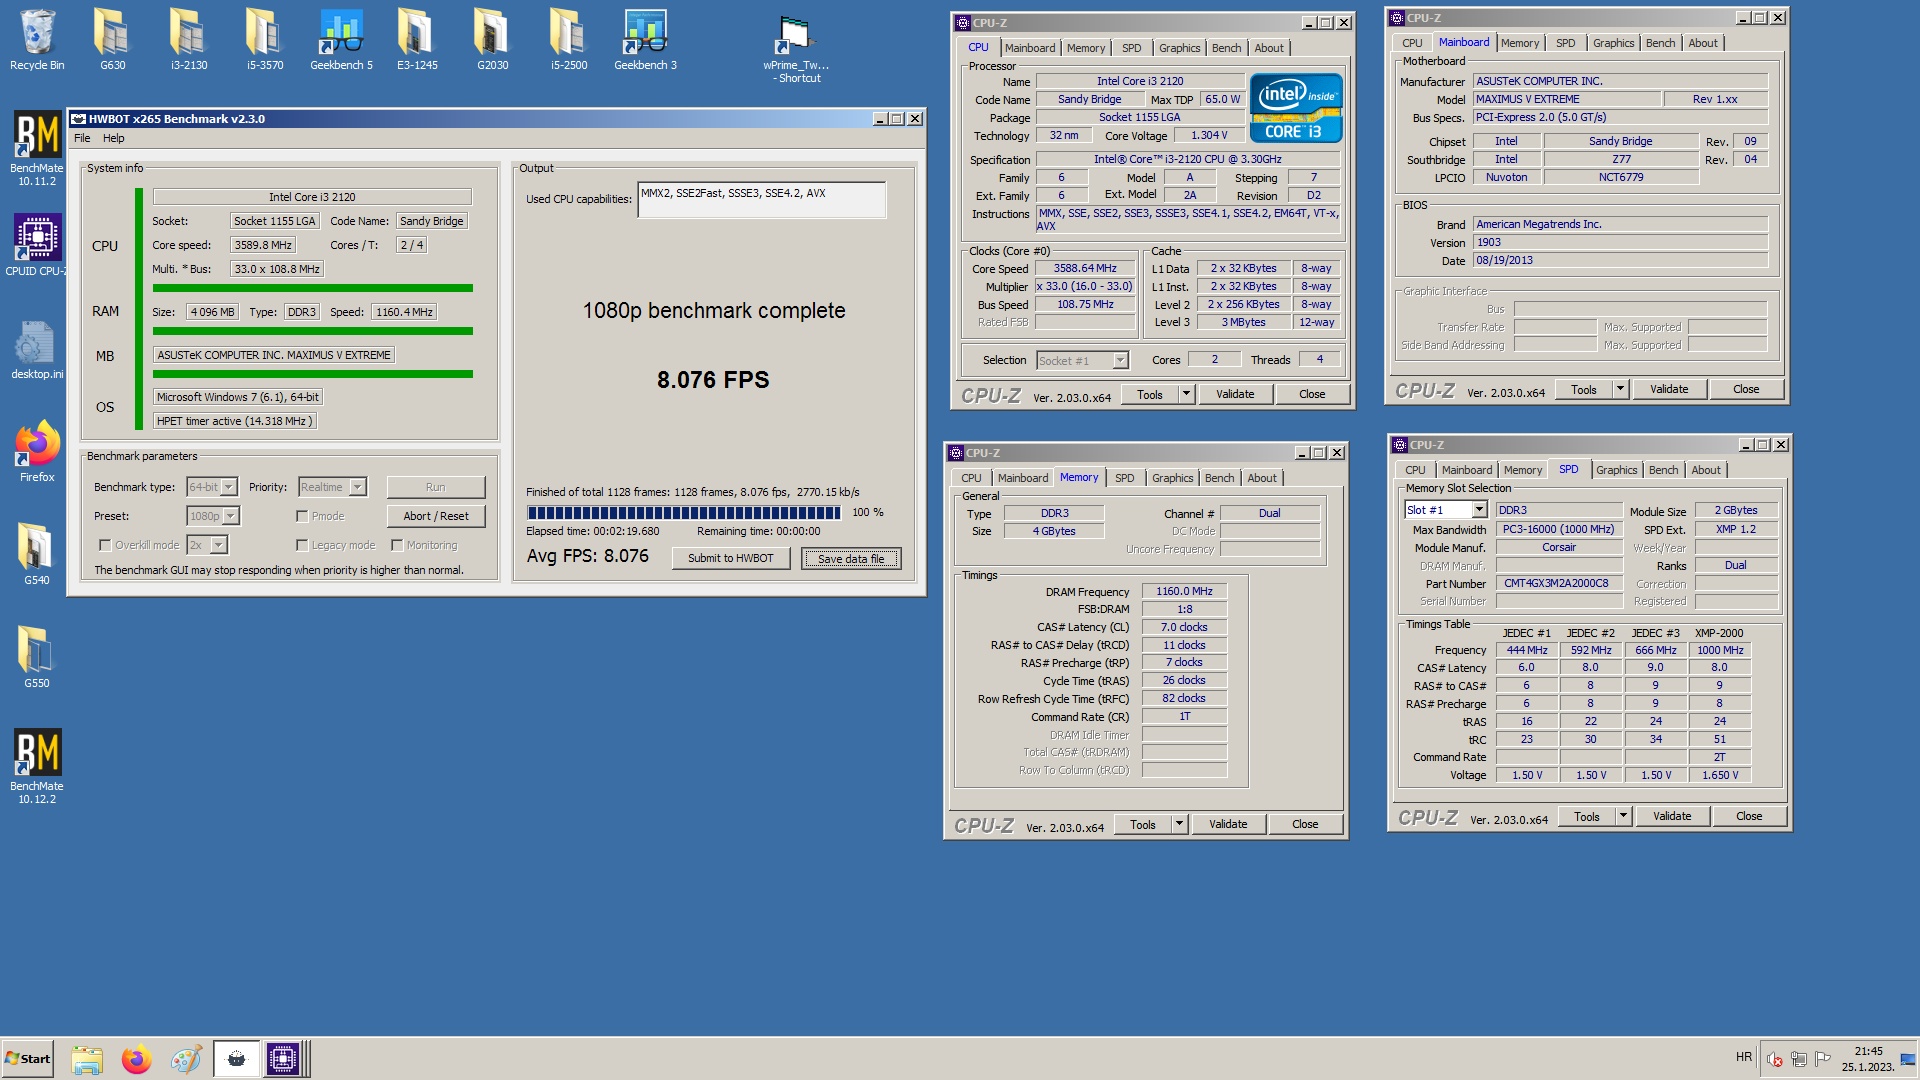Toggle the Pmode checkbox
Image resolution: width=1920 pixels, height=1080 pixels.
pos(302,516)
